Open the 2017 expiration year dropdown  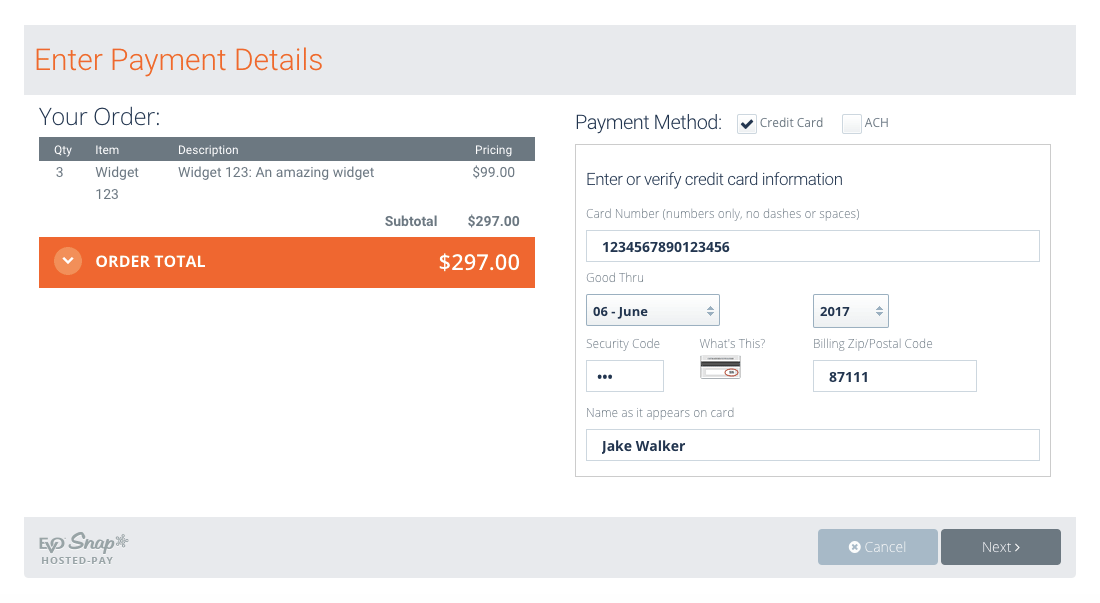850,311
